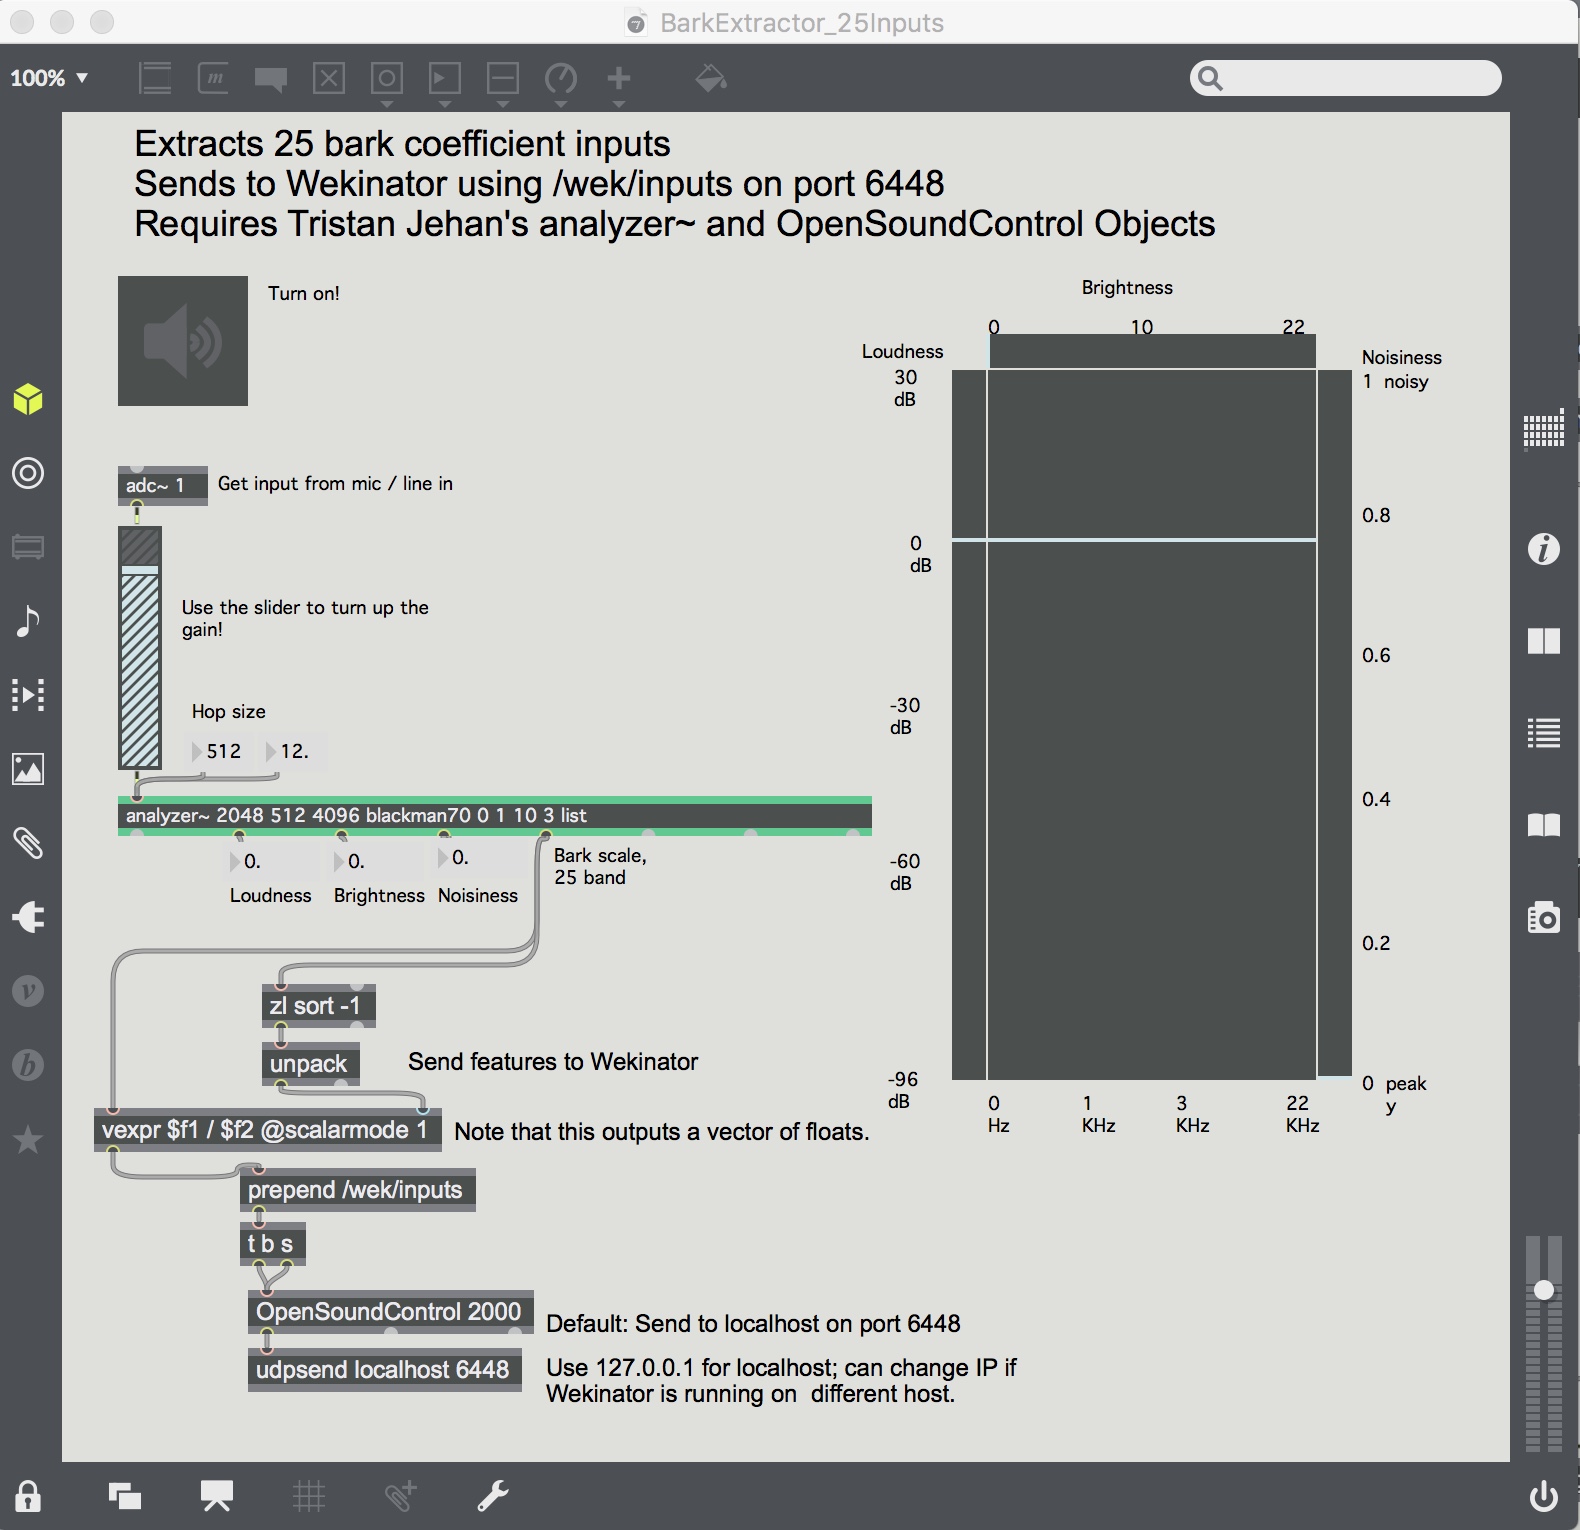Open the dial object dropdown in toolbar

tap(561, 82)
